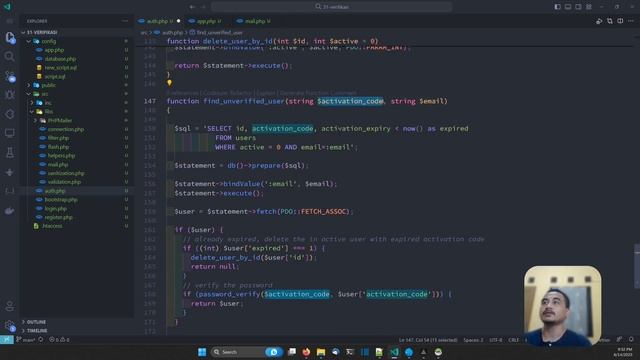This screenshot has height=360, width=640.
Task: Switch to the auth.php tab
Action: (159, 21)
